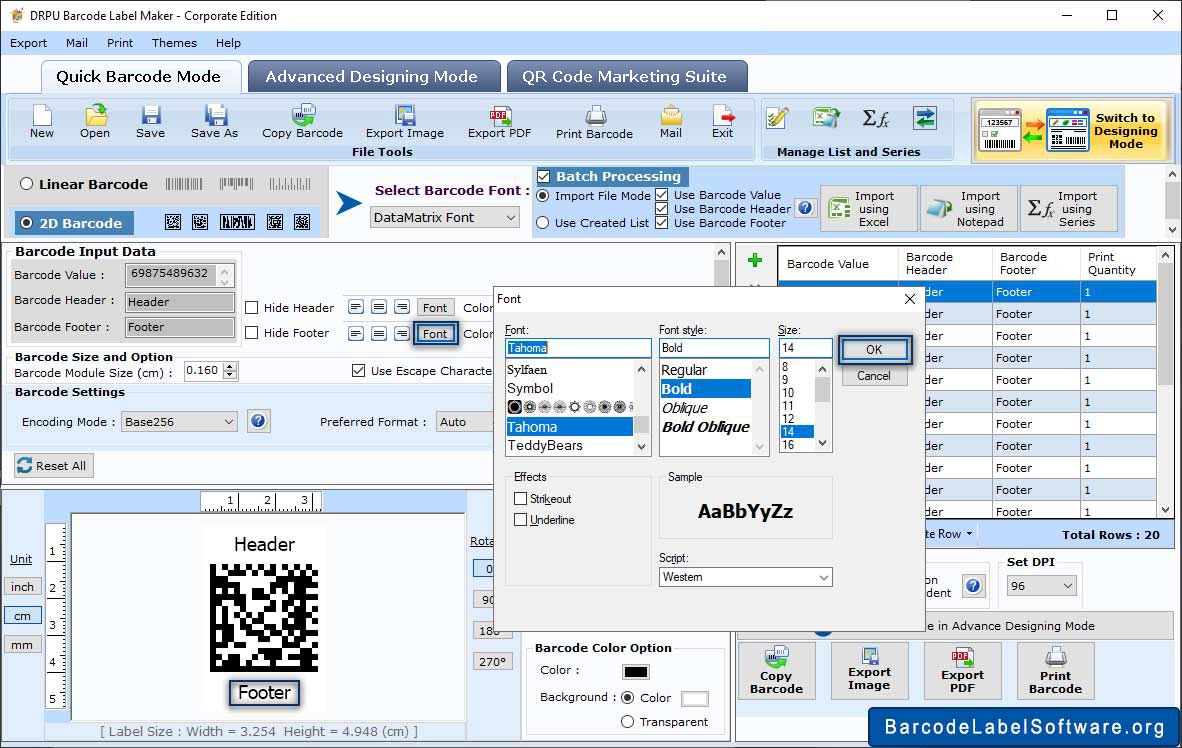Click Cancel in the Font dialog
This screenshot has width=1182, height=748.
(x=874, y=376)
